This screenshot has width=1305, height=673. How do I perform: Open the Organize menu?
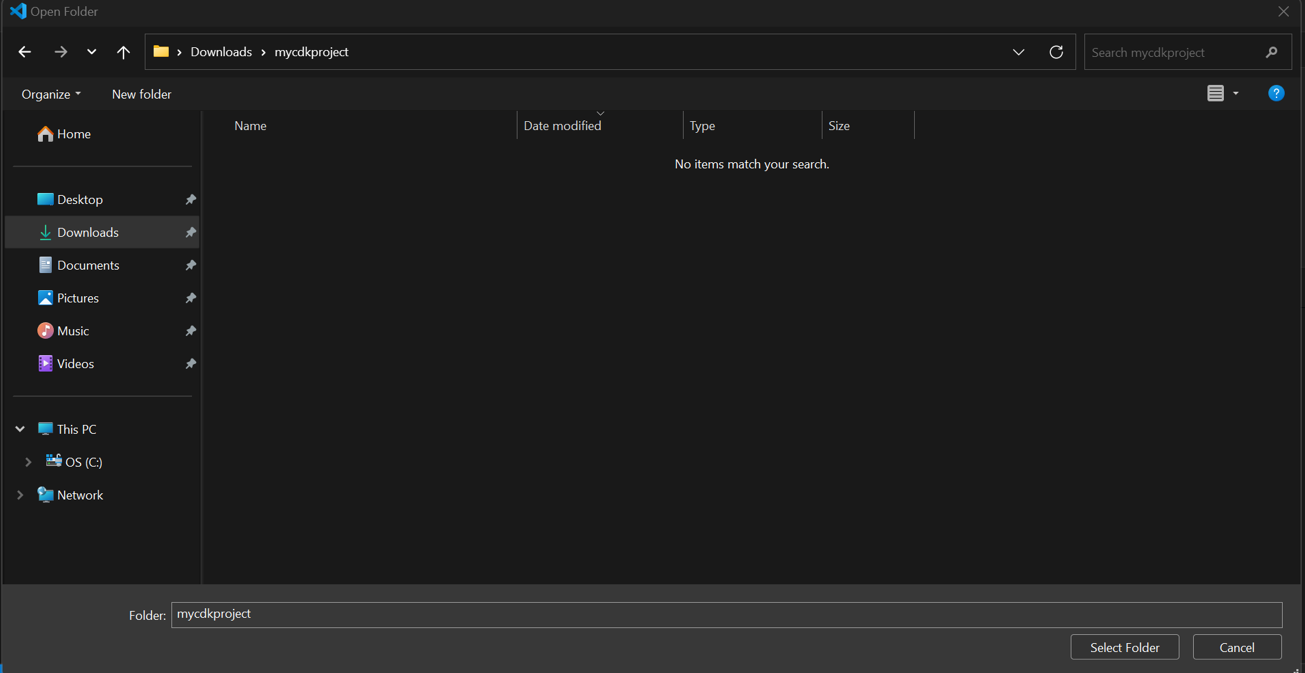(47, 93)
